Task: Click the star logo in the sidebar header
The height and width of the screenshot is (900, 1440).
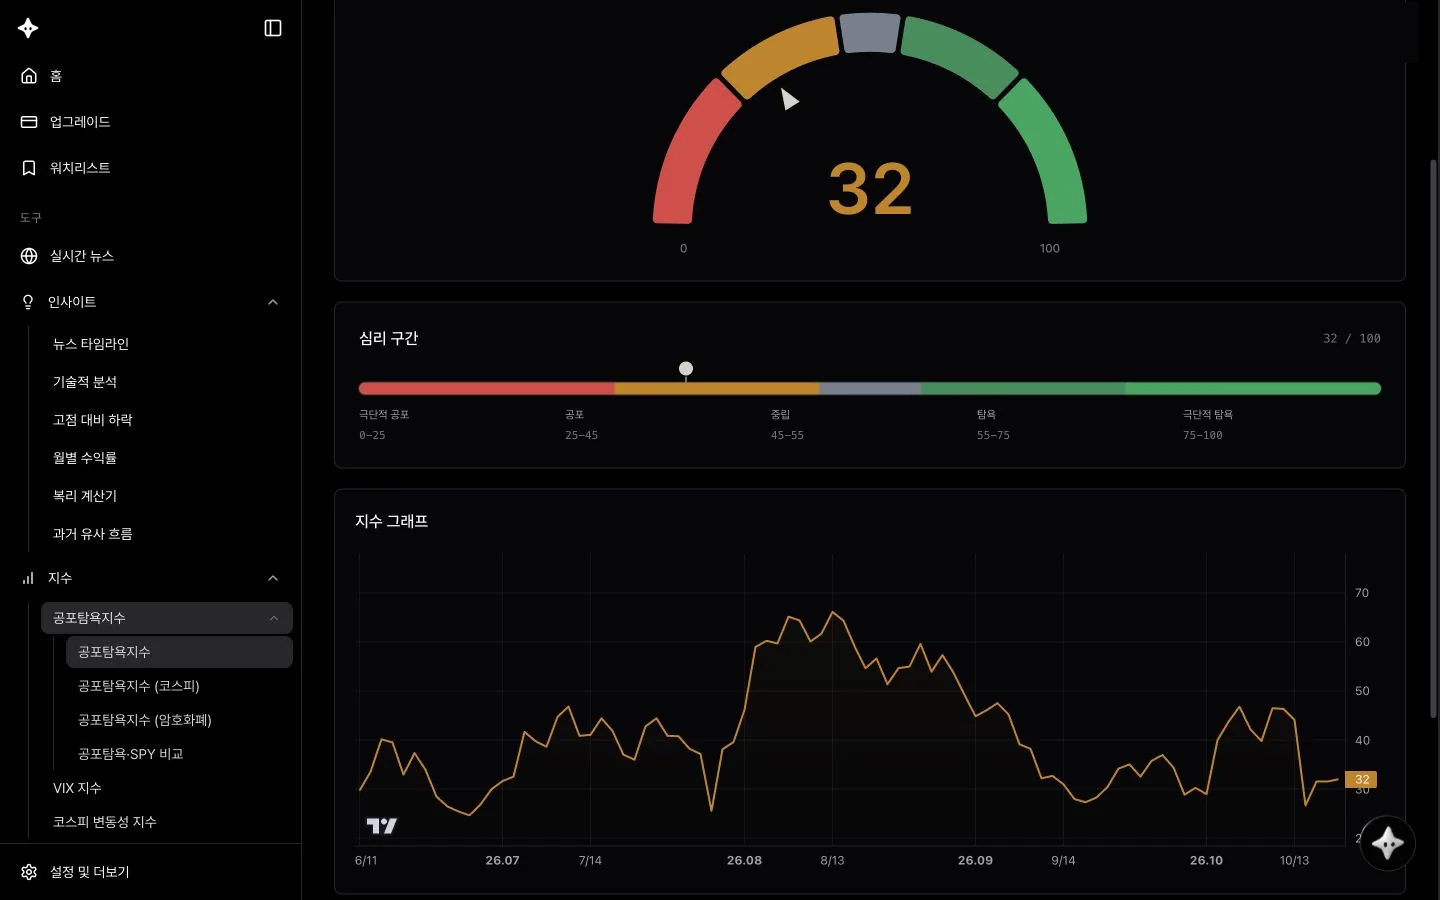Action: (x=28, y=28)
